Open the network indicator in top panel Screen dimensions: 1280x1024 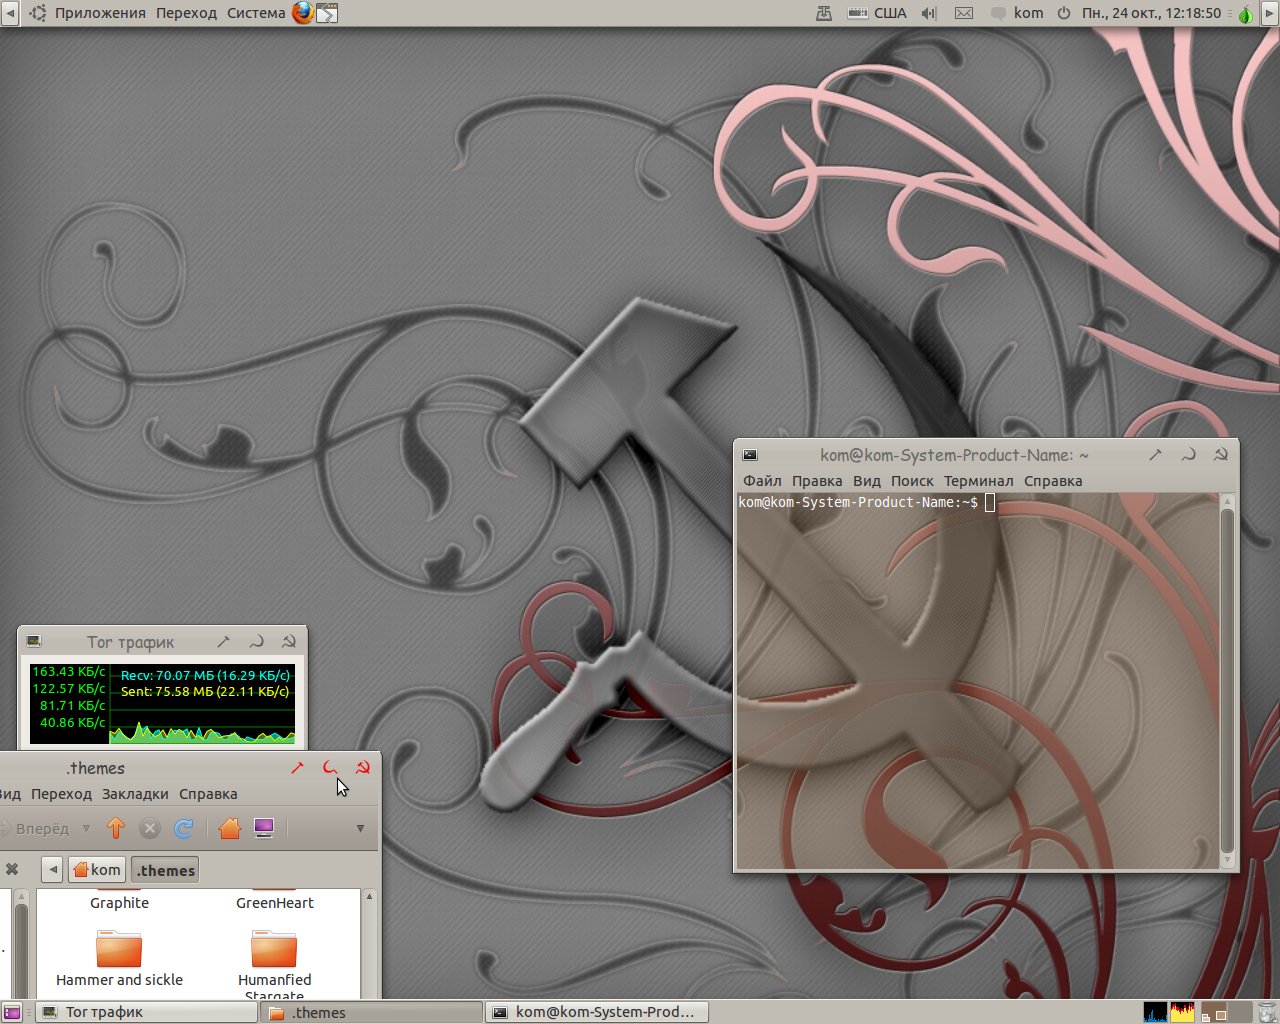click(x=824, y=13)
